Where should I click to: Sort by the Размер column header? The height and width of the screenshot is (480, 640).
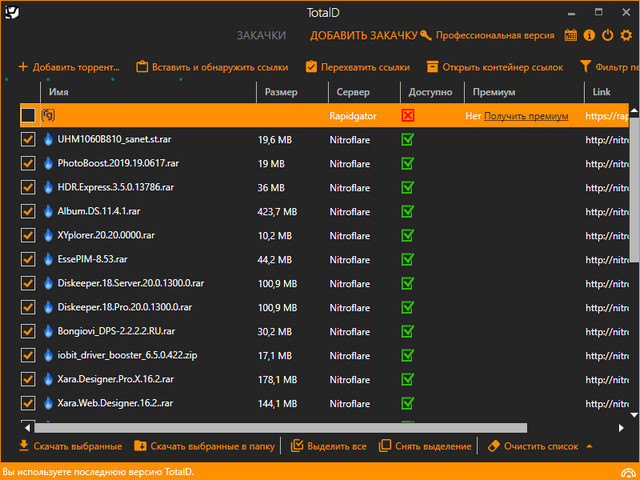click(x=292, y=92)
